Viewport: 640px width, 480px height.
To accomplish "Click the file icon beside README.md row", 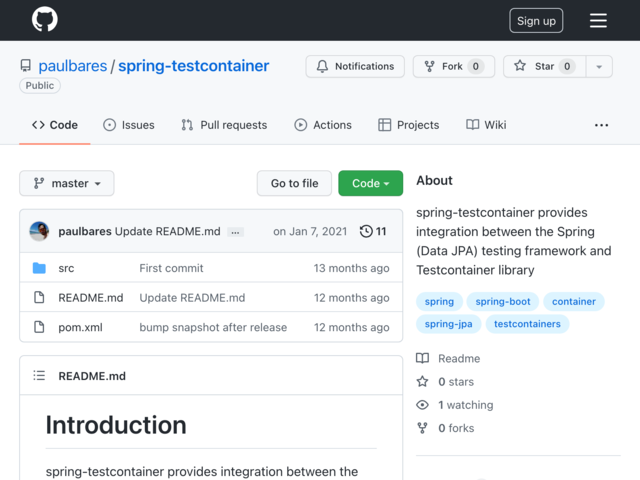I will point(39,297).
